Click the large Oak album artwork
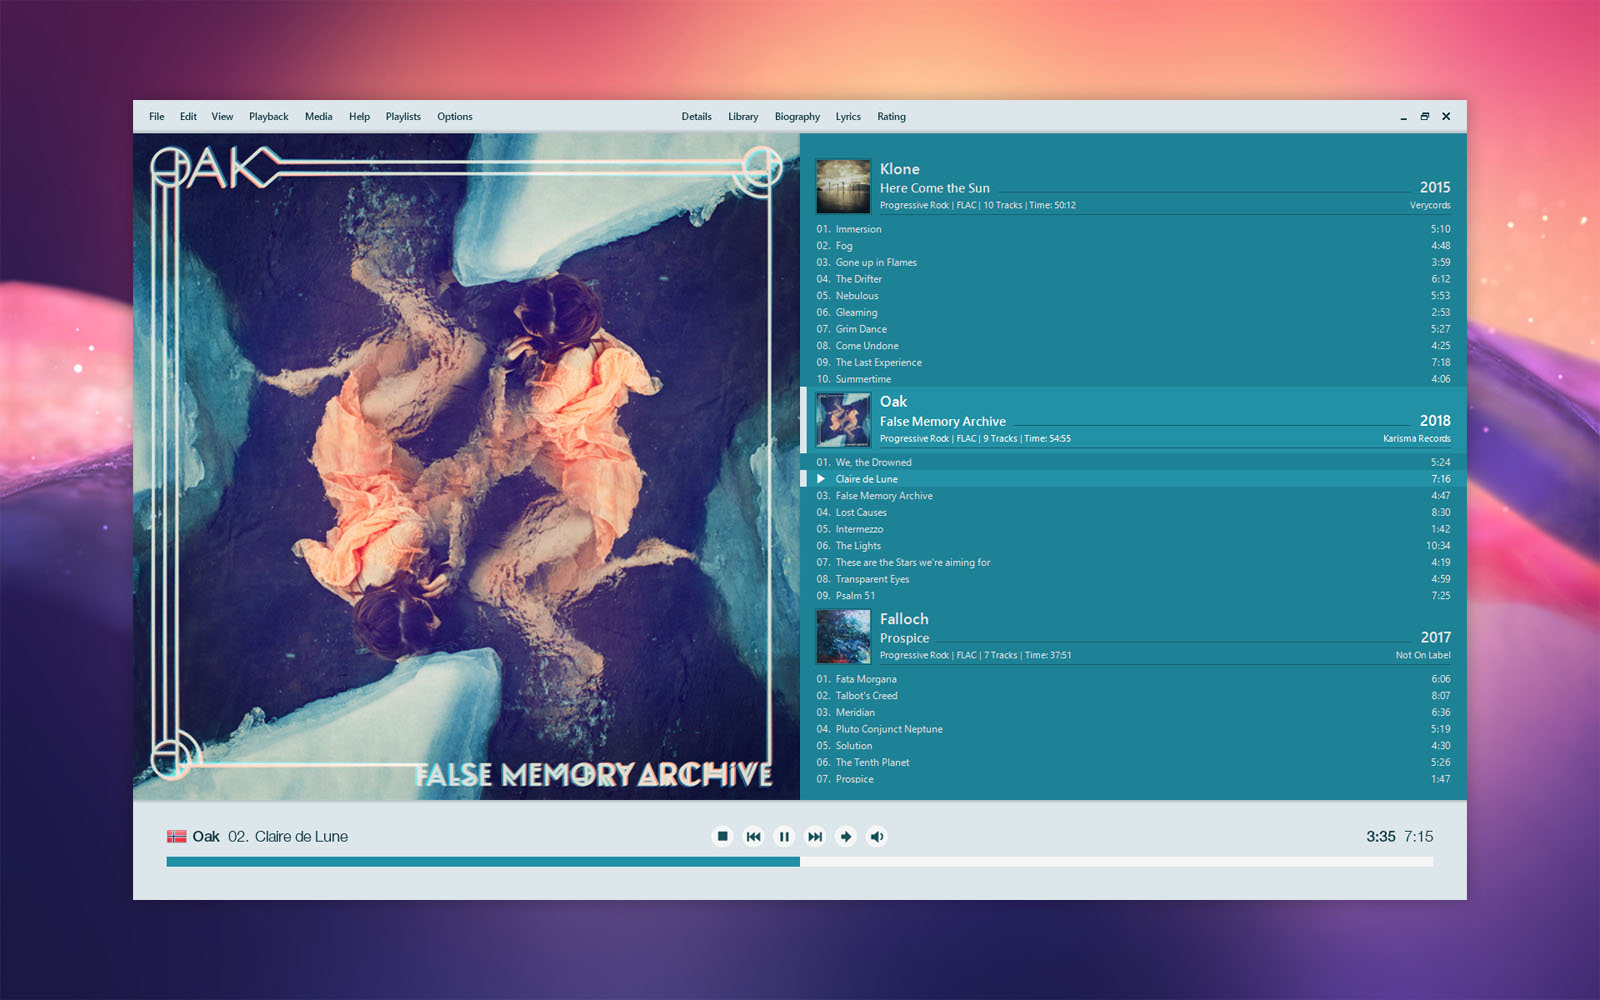The height and width of the screenshot is (1000, 1600). (x=466, y=466)
